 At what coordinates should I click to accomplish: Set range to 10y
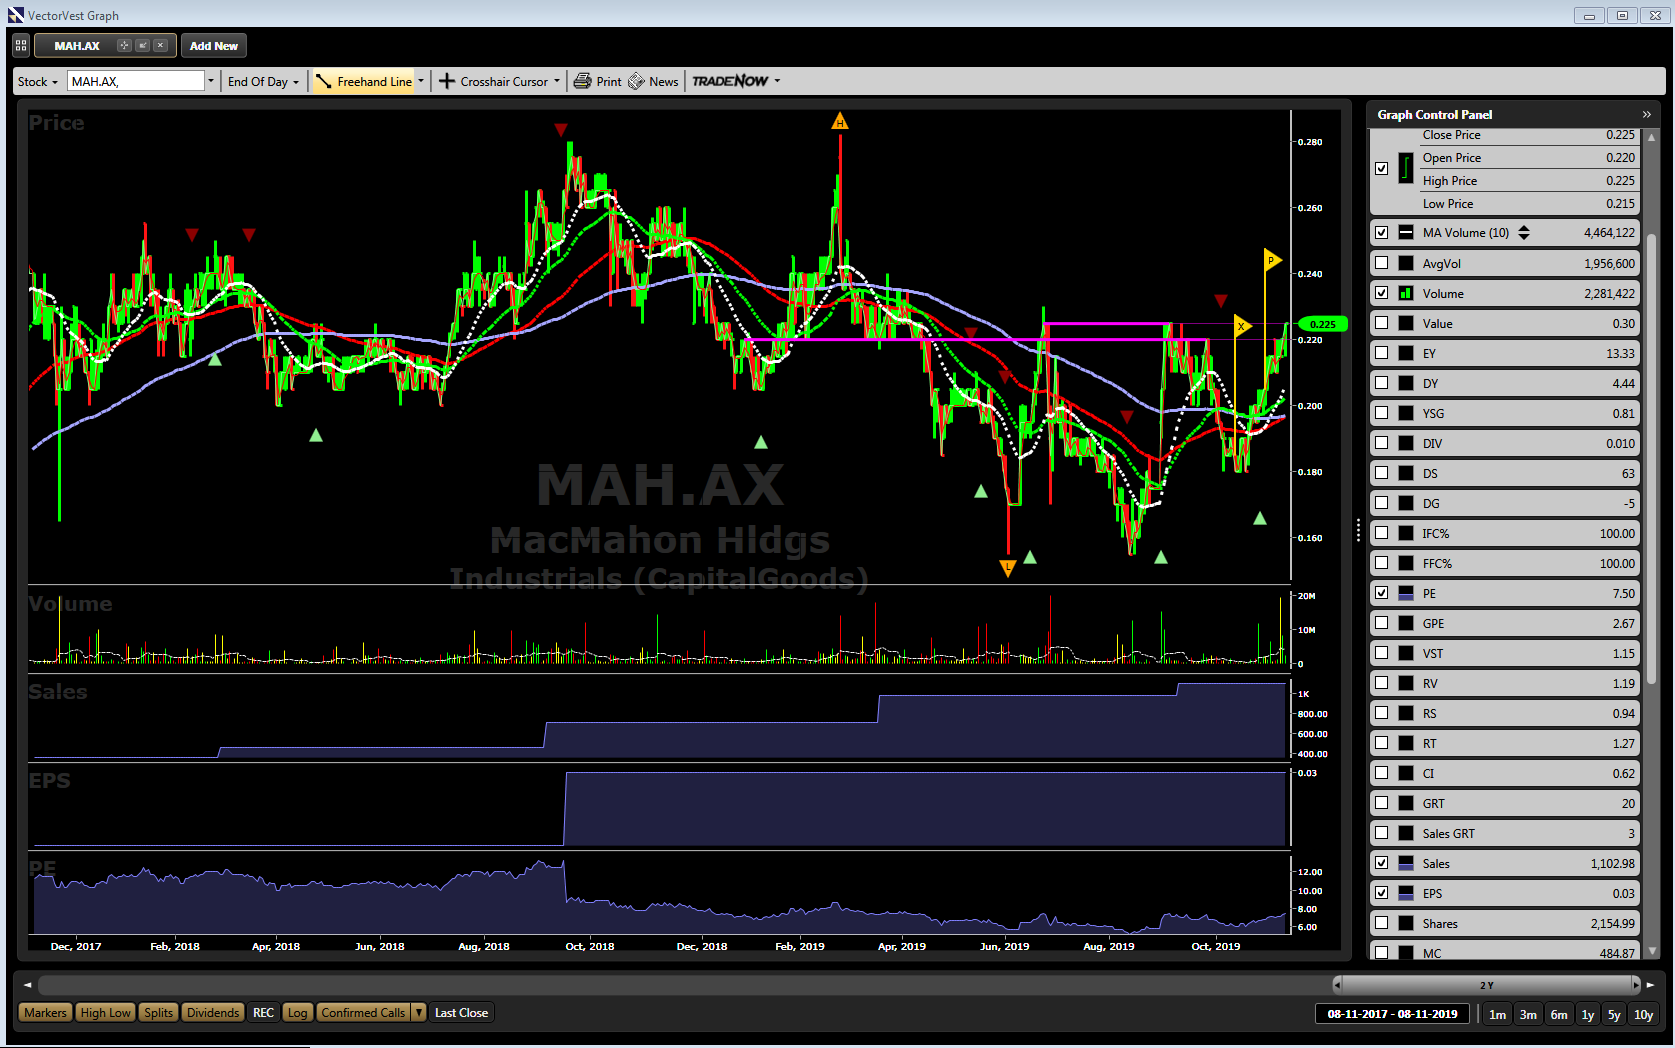point(1644,1014)
